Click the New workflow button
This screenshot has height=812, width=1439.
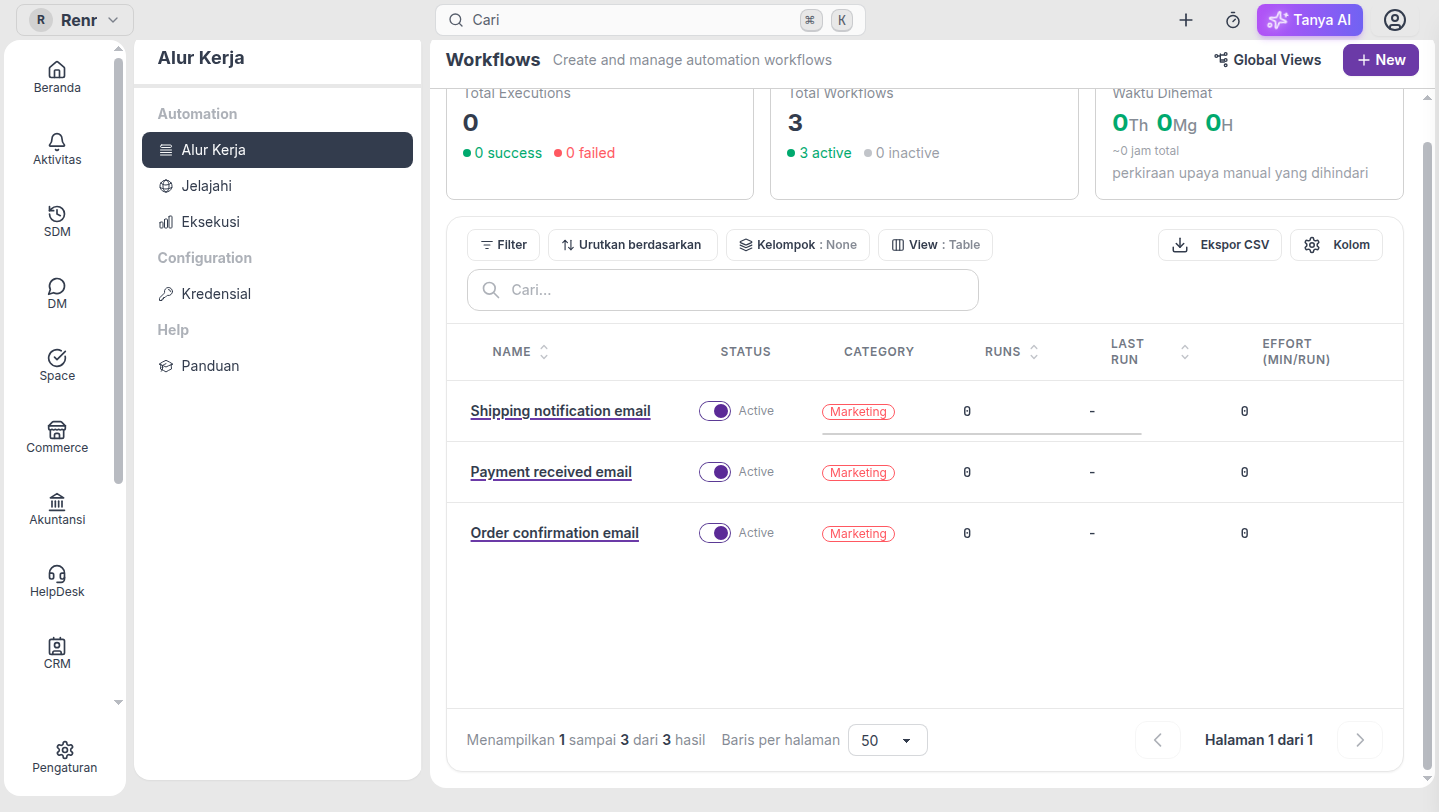[1381, 60]
